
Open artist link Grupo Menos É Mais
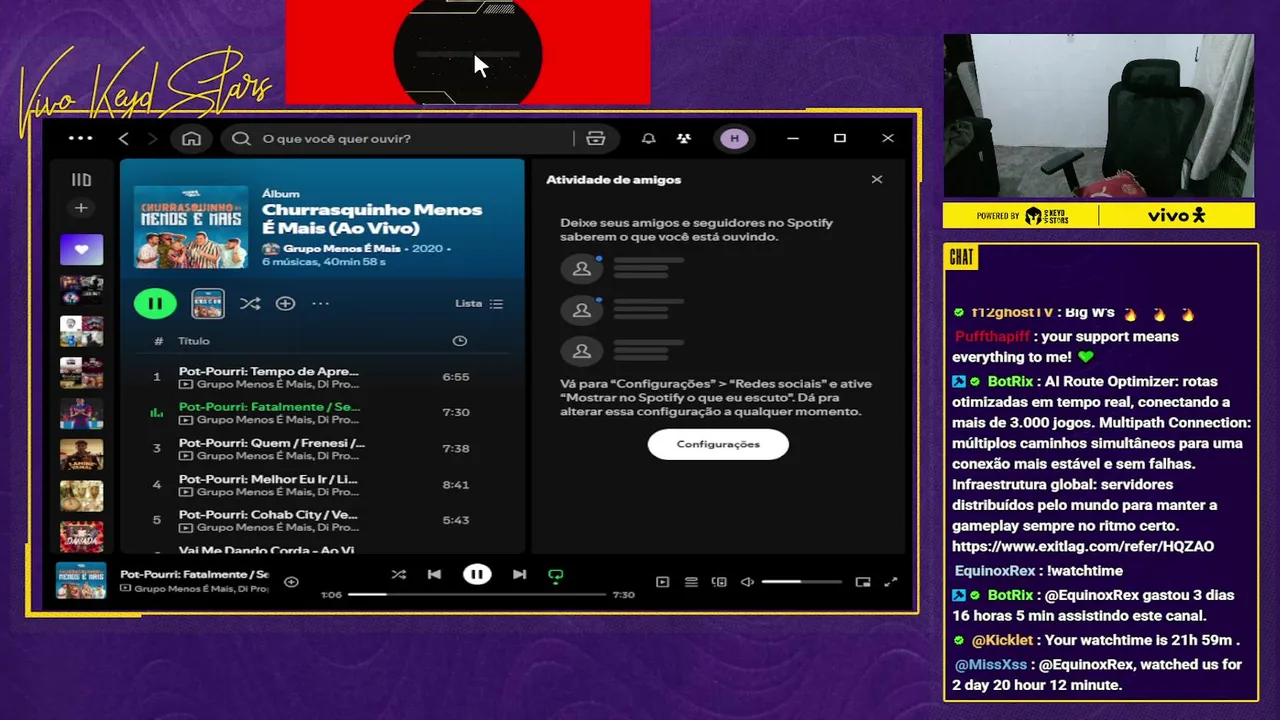[x=341, y=248]
